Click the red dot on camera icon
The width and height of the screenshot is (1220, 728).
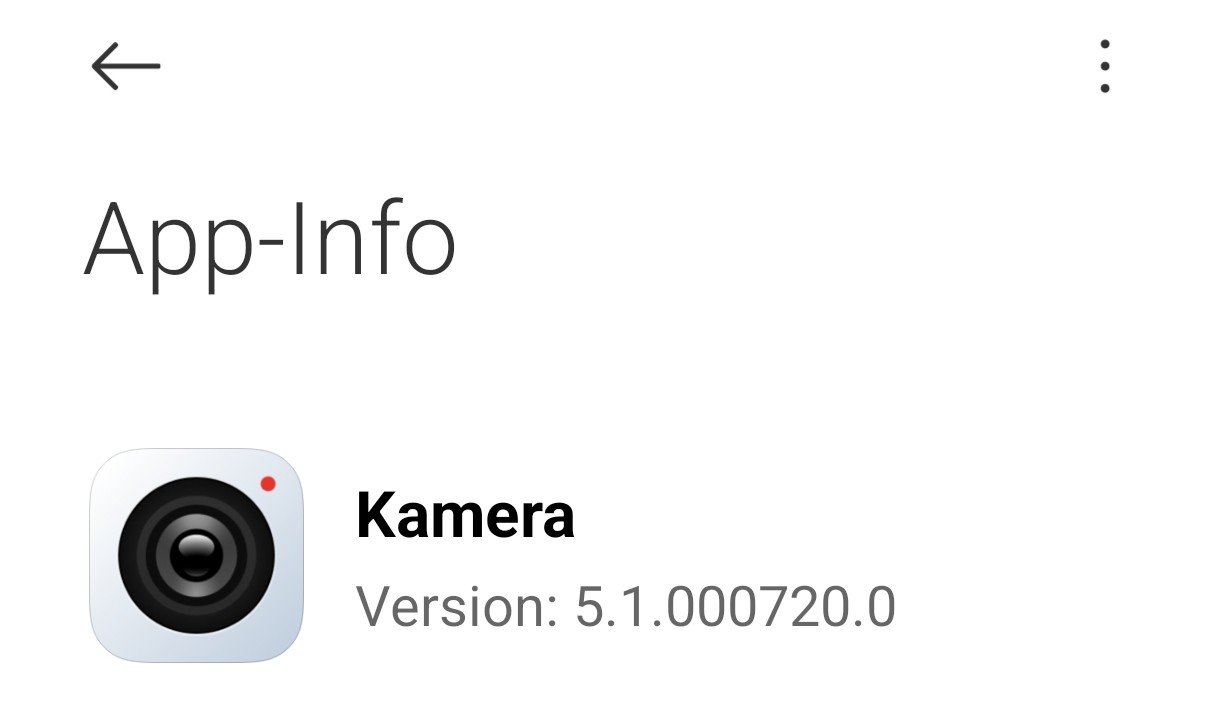[268, 484]
